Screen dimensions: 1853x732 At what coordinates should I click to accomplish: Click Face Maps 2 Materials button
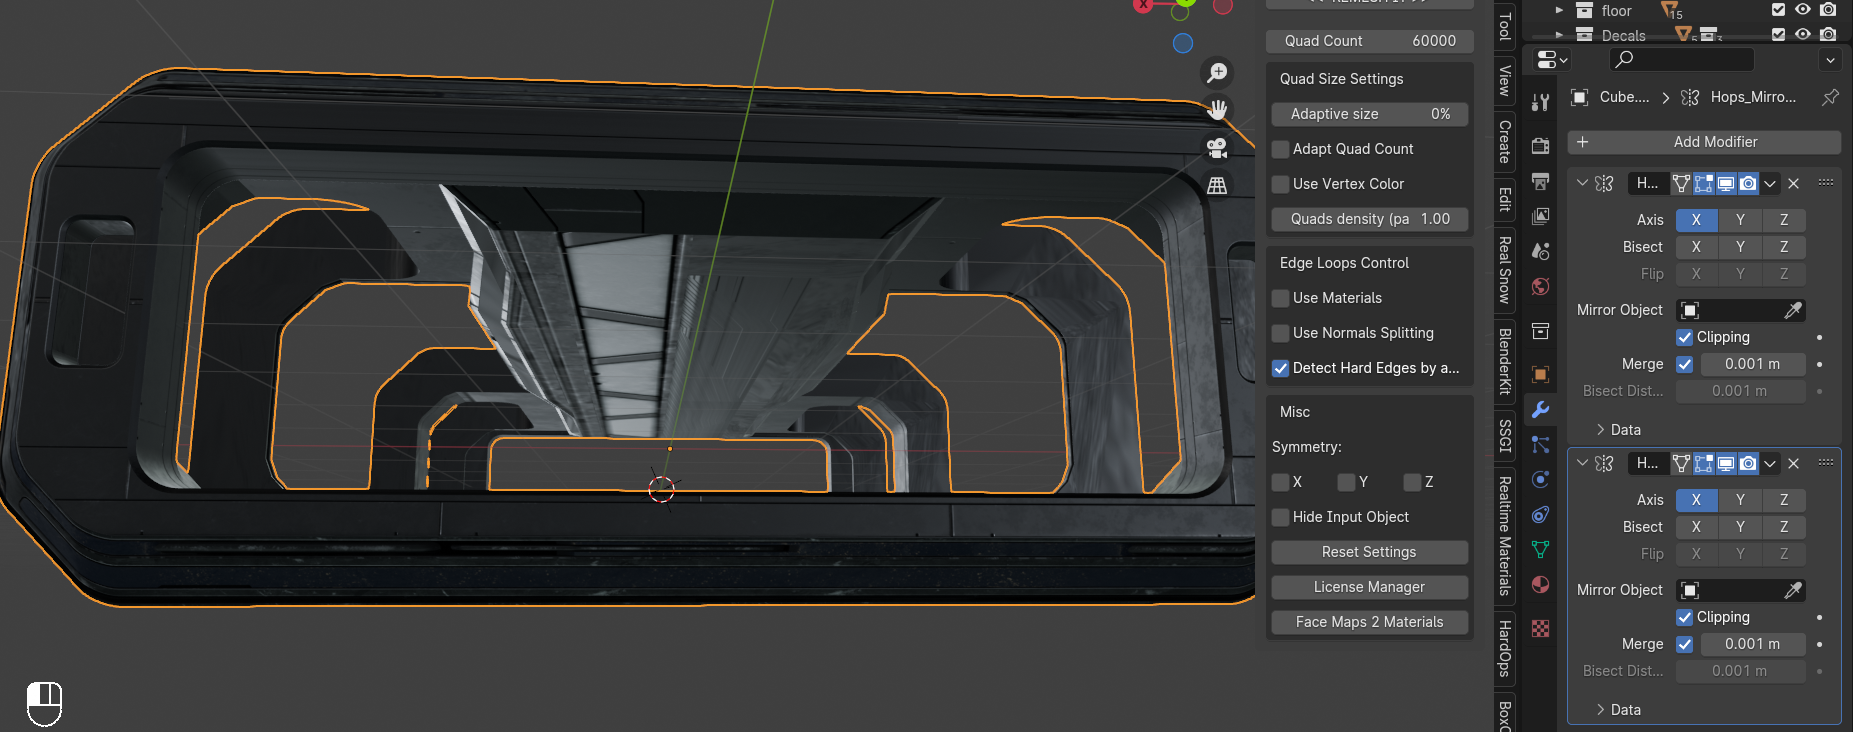(1369, 622)
